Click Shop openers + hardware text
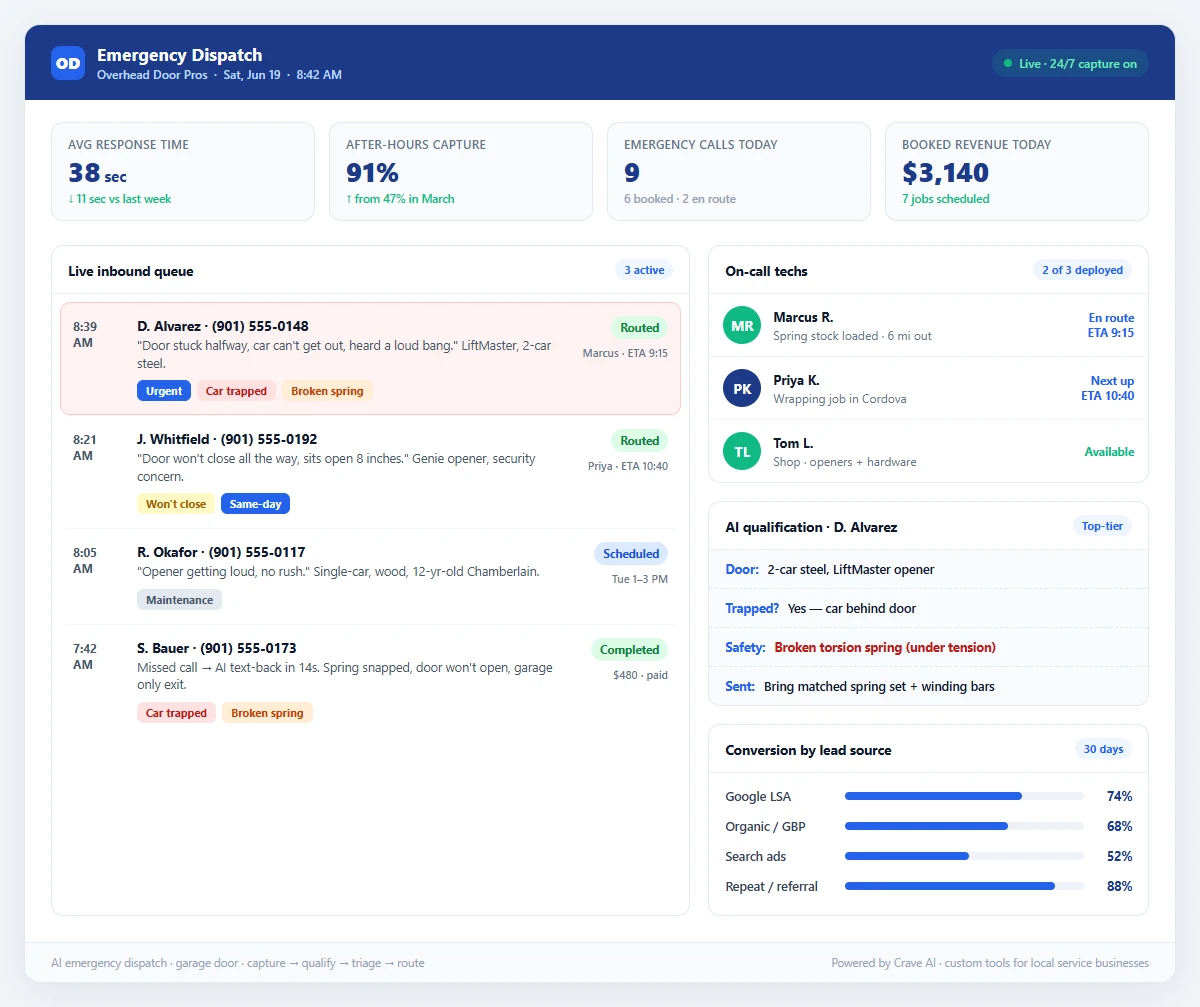Viewport: 1200px width, 1007px height. pyautogui.click(x=844, y=462)
